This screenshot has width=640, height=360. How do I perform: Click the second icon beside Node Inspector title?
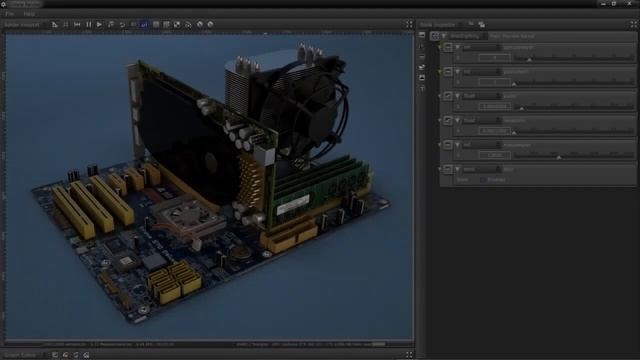482,24
